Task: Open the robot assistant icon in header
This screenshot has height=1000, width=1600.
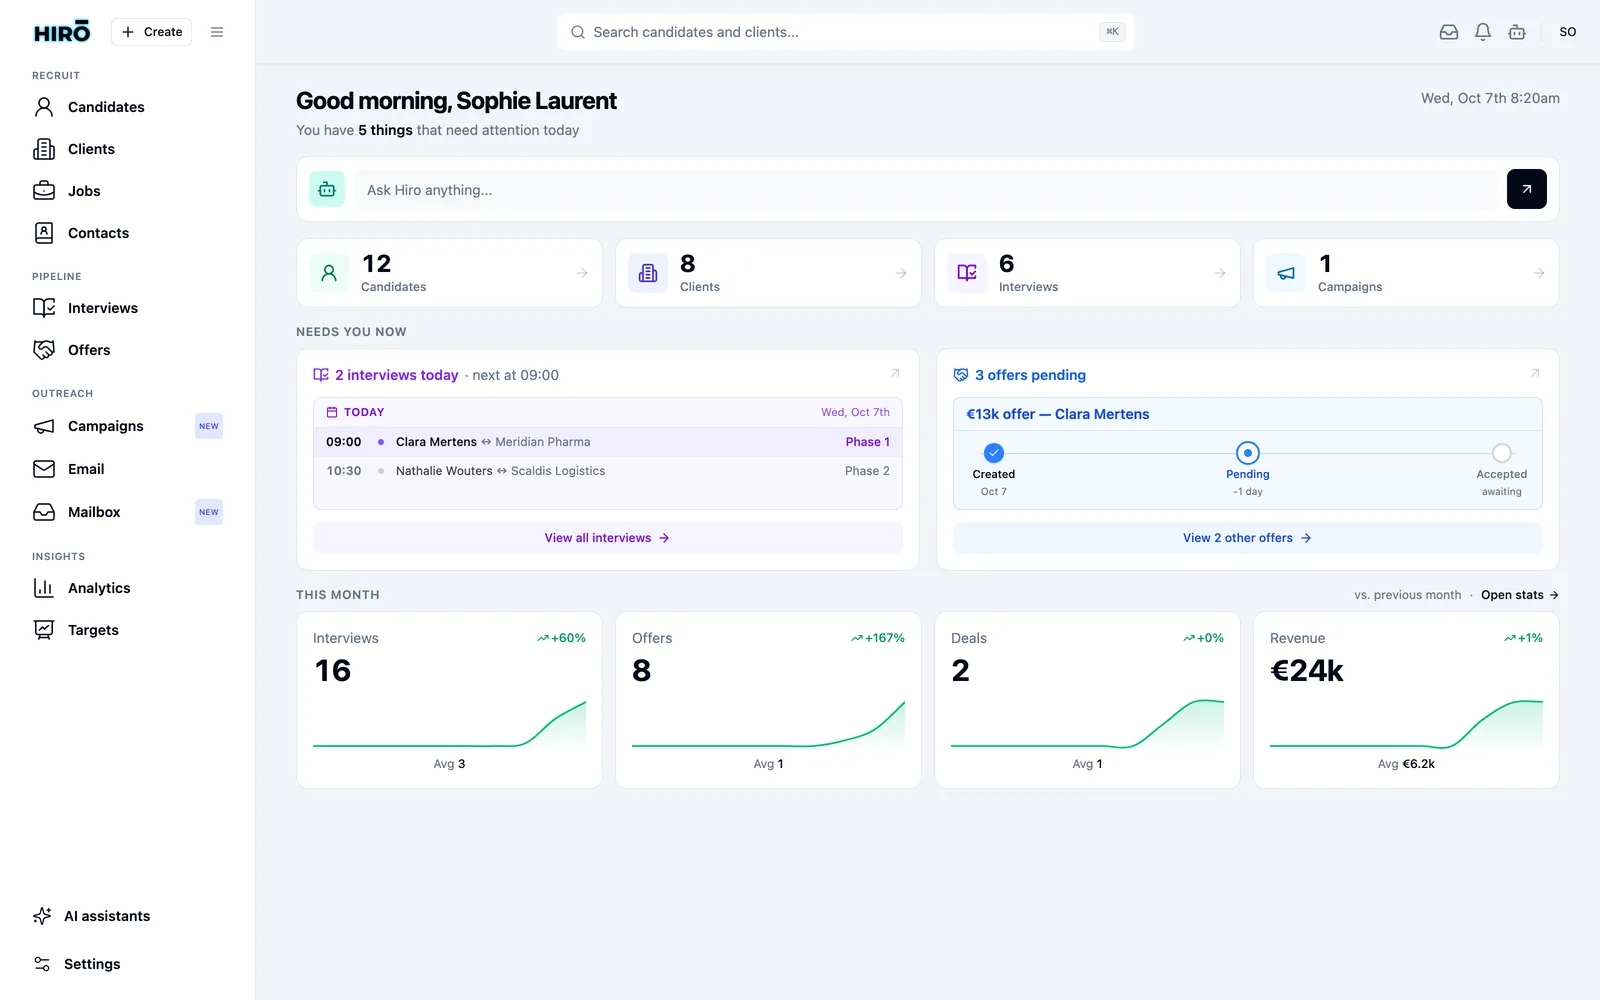Action: [1517, 32]
